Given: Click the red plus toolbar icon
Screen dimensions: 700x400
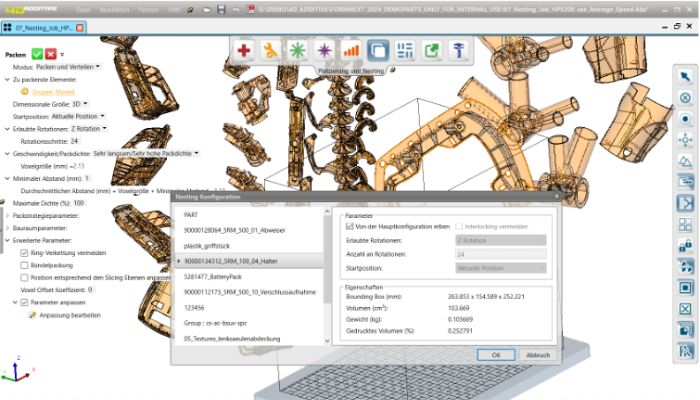Looking at the screenshot, I should tap(245, 49).
